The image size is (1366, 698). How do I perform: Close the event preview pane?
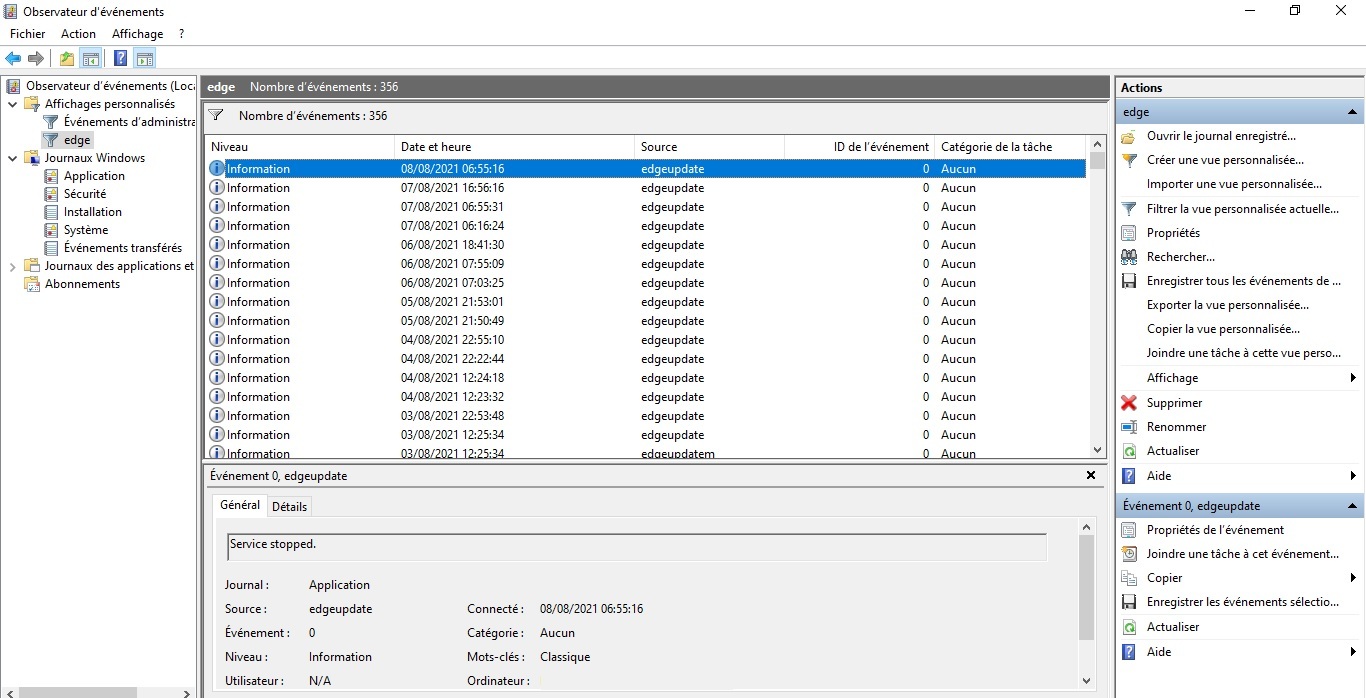click(1090, 476)
